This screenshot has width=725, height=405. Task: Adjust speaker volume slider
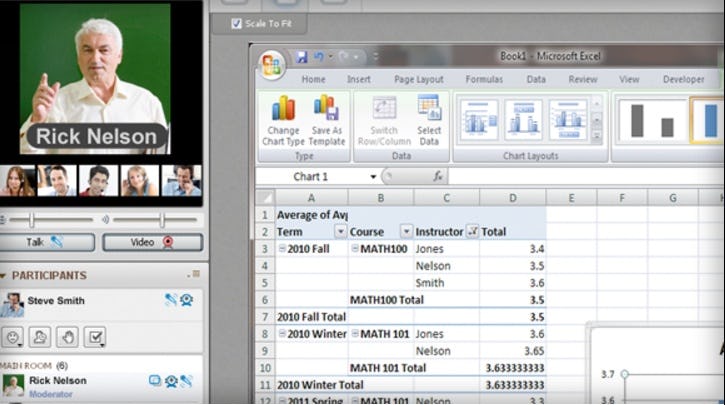tap(162, 220)
